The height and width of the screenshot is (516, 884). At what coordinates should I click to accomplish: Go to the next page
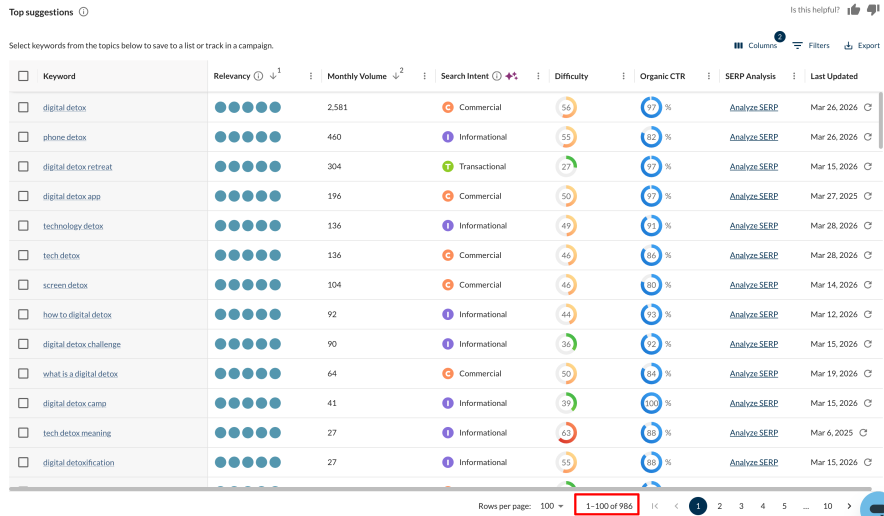pyautogui.click(x=849, y=506)
